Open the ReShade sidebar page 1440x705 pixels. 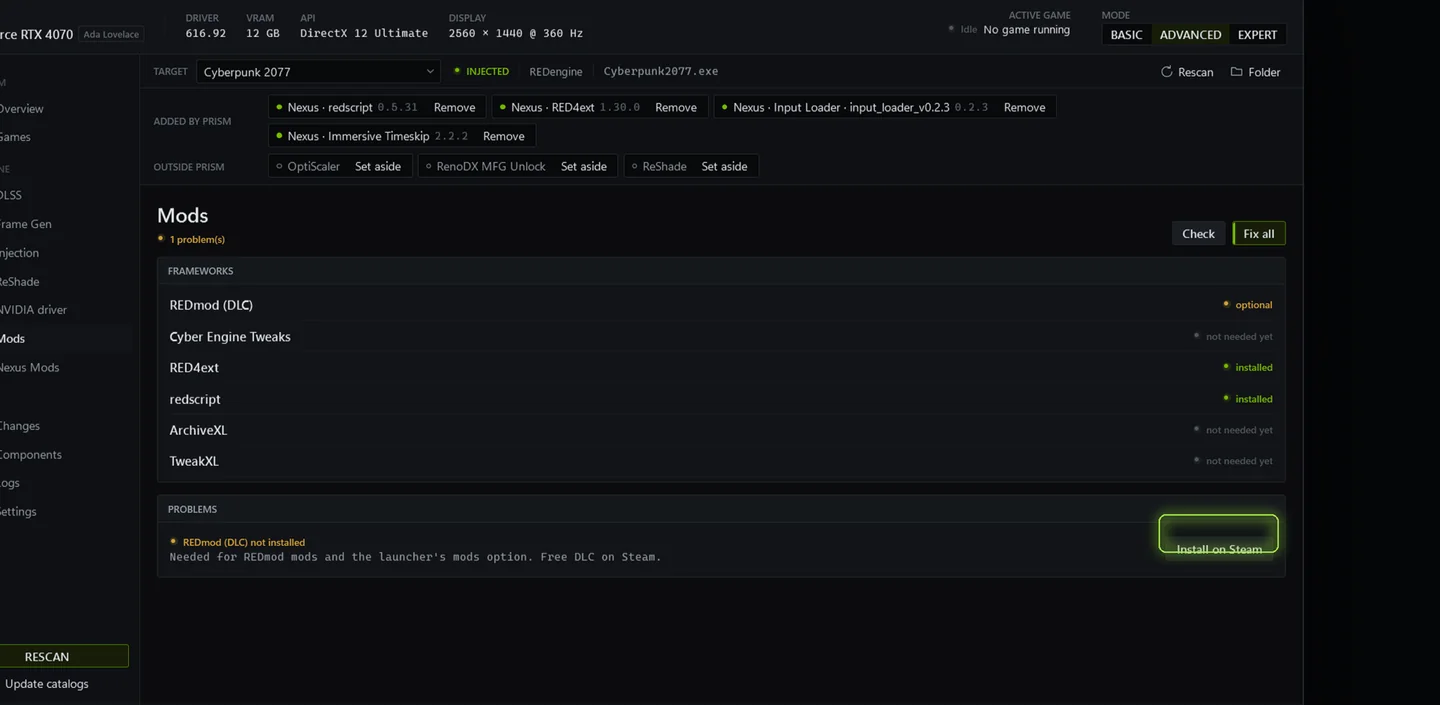tap(19, 282)
